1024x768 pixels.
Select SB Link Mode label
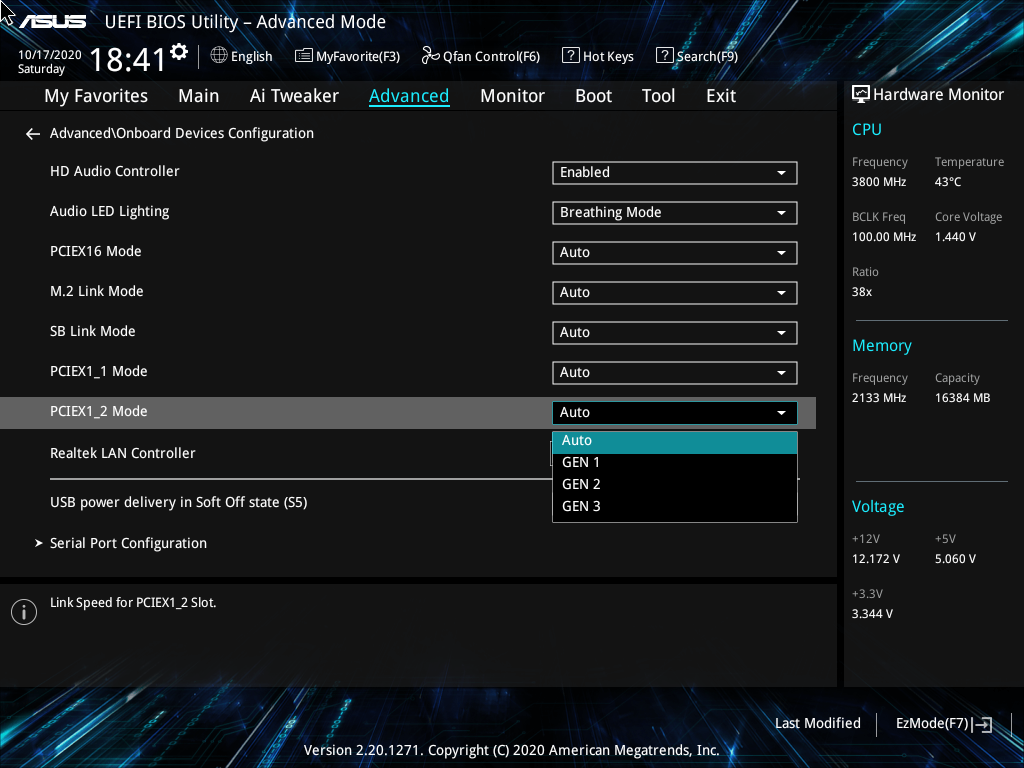(x=93, y=332)
